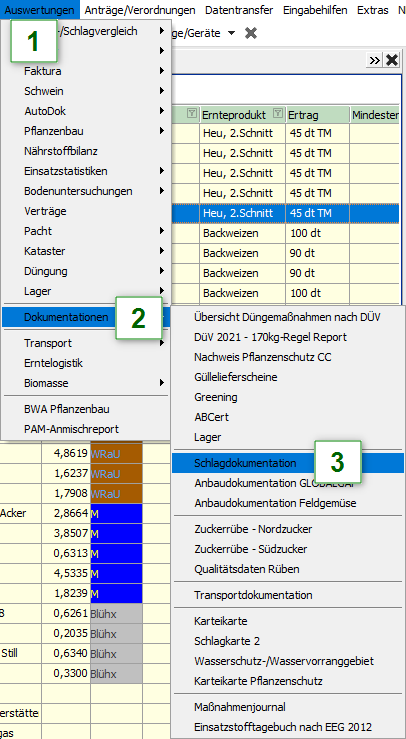This screenshot has height=739, width=406.
Task: Expand the AutoDok submenu
Action: (86, 111)
